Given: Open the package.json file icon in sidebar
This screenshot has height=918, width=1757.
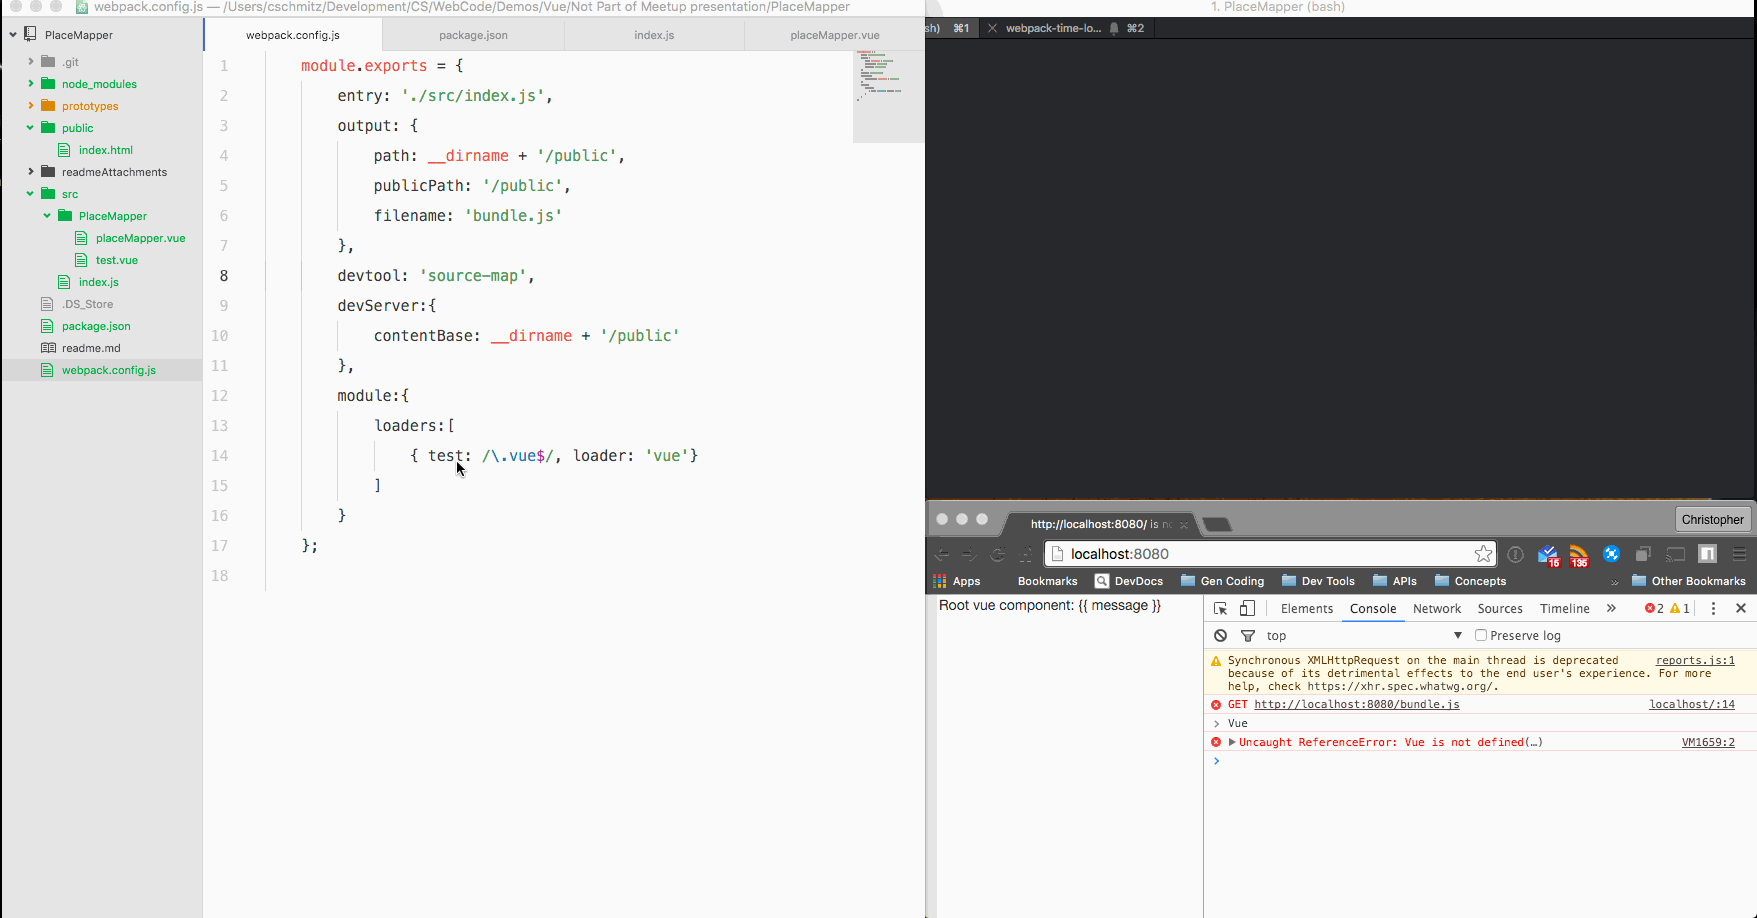Looking at the screenshot, I should tap(47, 326).
